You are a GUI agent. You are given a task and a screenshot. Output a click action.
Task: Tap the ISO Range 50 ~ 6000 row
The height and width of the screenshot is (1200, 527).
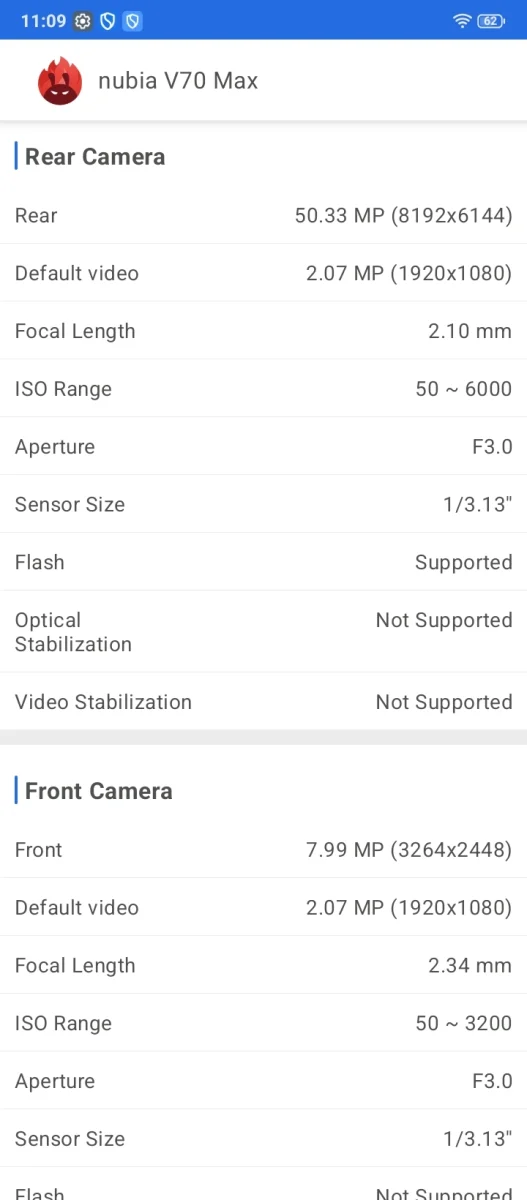point(263,389)
